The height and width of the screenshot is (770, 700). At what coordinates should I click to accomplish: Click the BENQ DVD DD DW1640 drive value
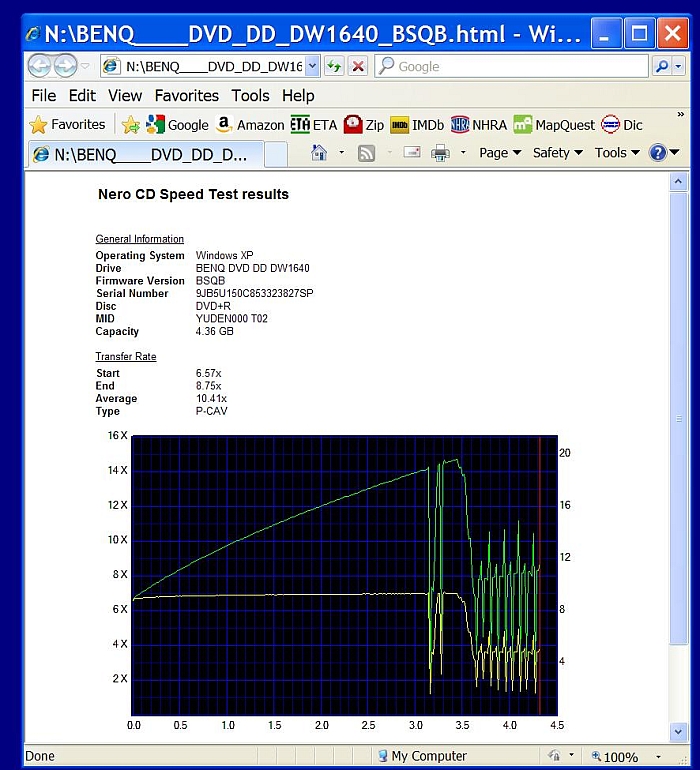tap(252, 268)
